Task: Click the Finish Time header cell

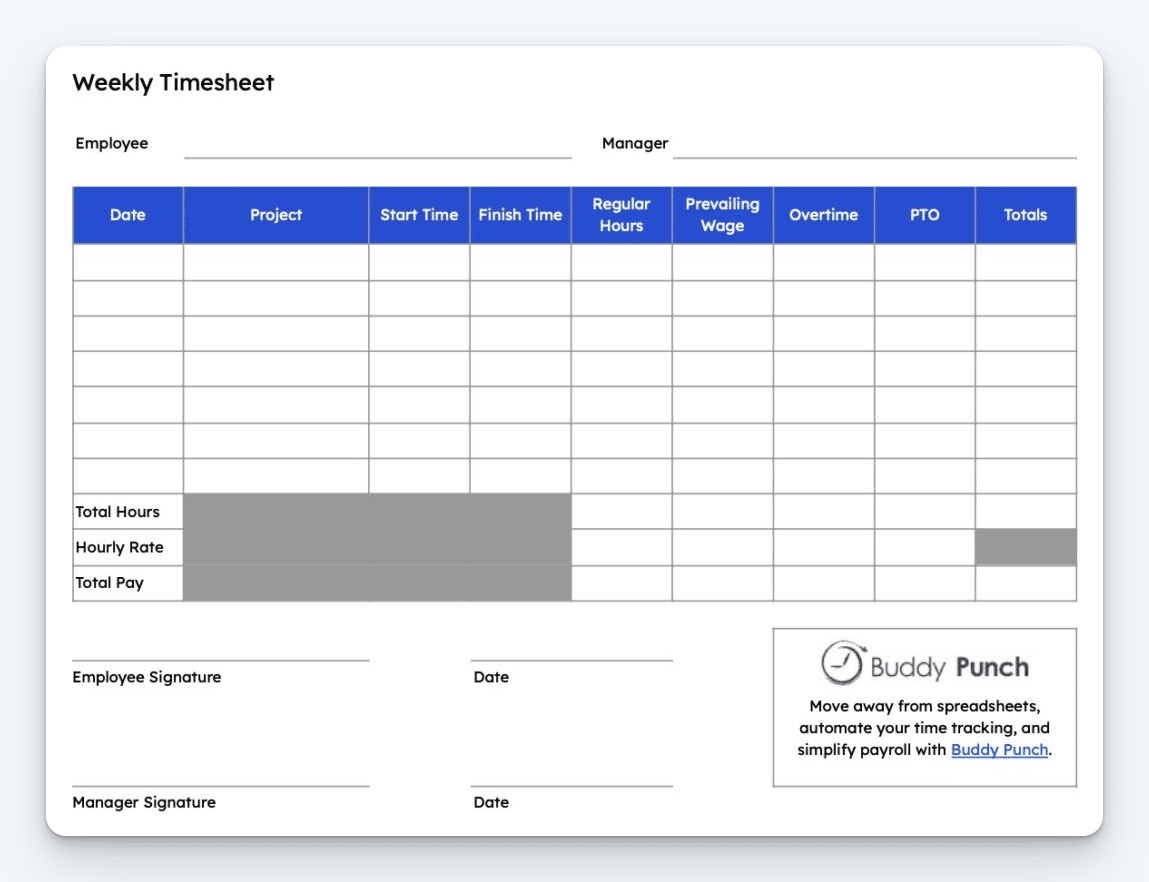Action: (x=521, y=214)
